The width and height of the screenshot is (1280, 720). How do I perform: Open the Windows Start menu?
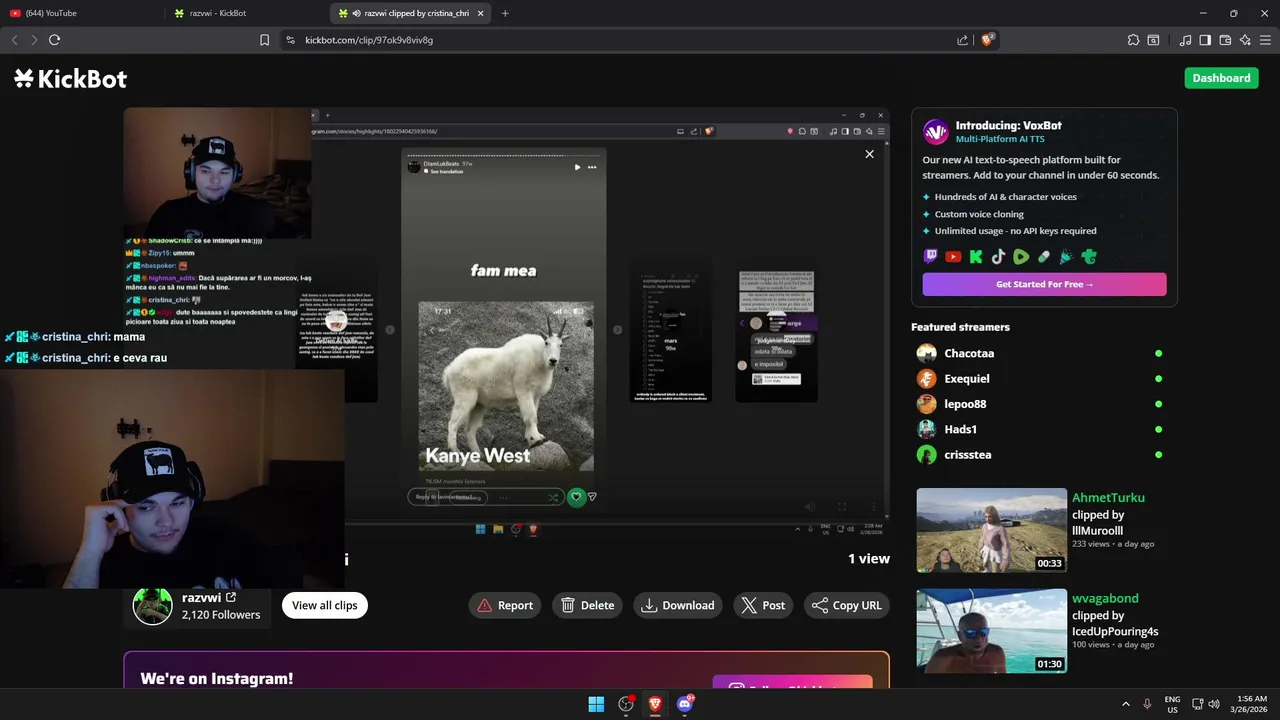click(596, 704)
